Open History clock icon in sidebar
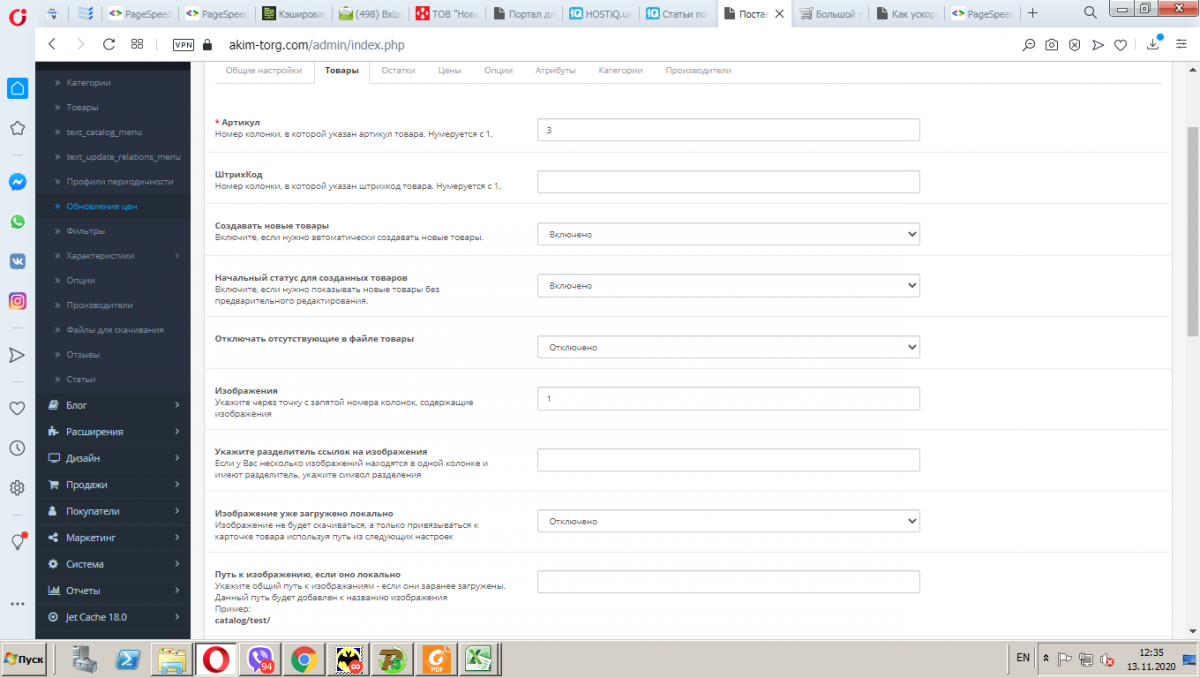The width and height of the screenshot is (1200, 678). coord(17,448)
